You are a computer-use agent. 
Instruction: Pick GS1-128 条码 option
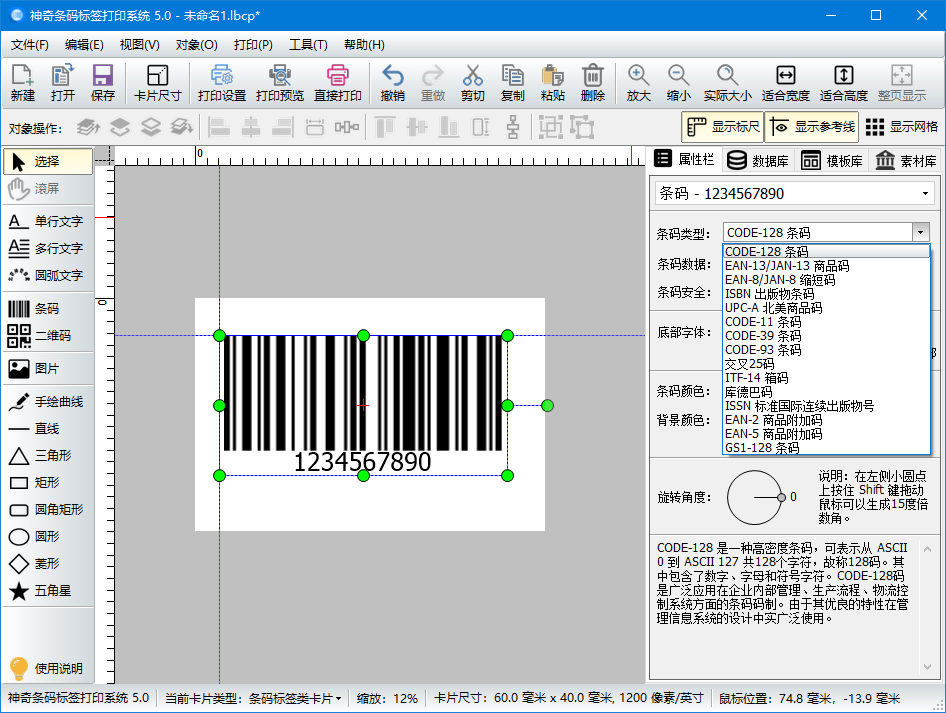[x=827, y=448]
